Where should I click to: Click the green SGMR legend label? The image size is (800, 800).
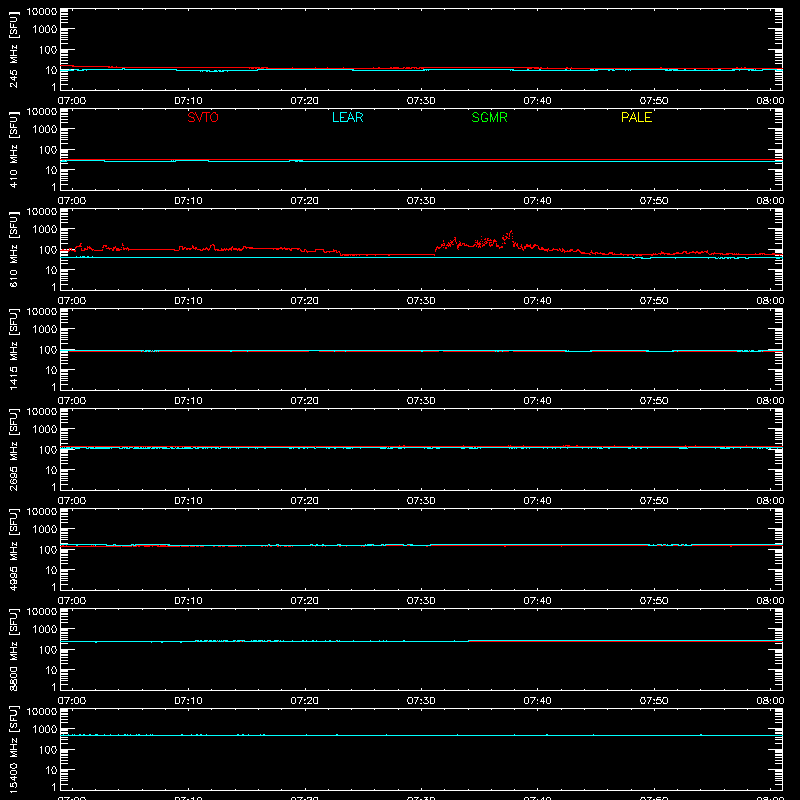pos(489,117)
